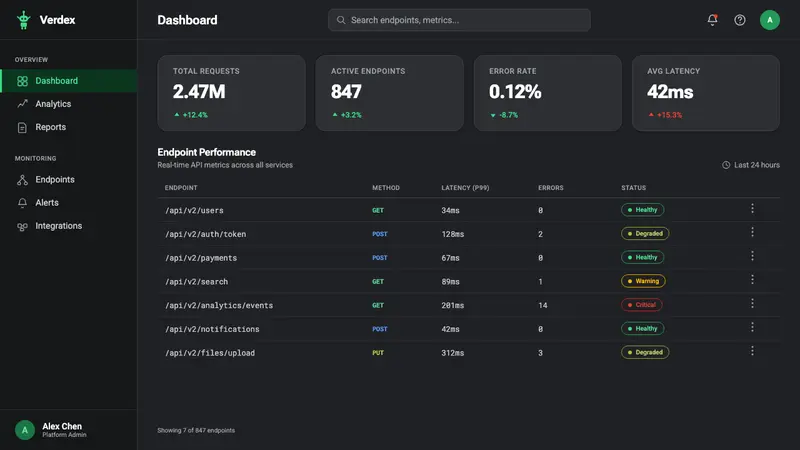Select endpoint text /api/v2/notifications

[x=212, y=329]
